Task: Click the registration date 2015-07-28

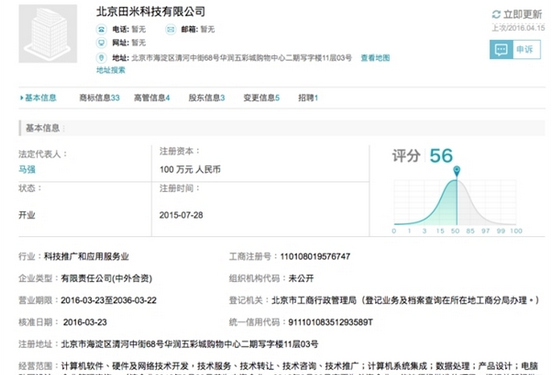Action: [x=181, y=215]
